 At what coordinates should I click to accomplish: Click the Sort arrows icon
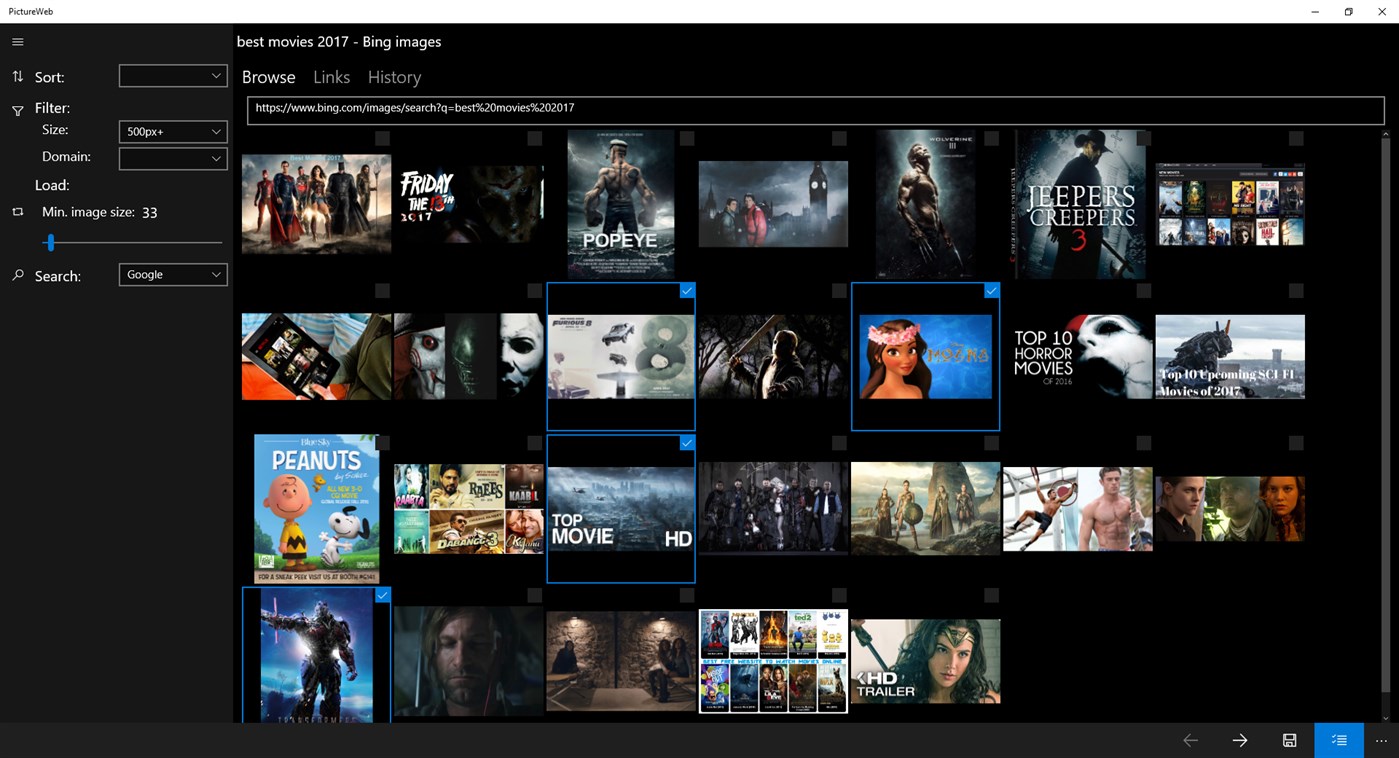pyautogui.click(x=17, y=77)
